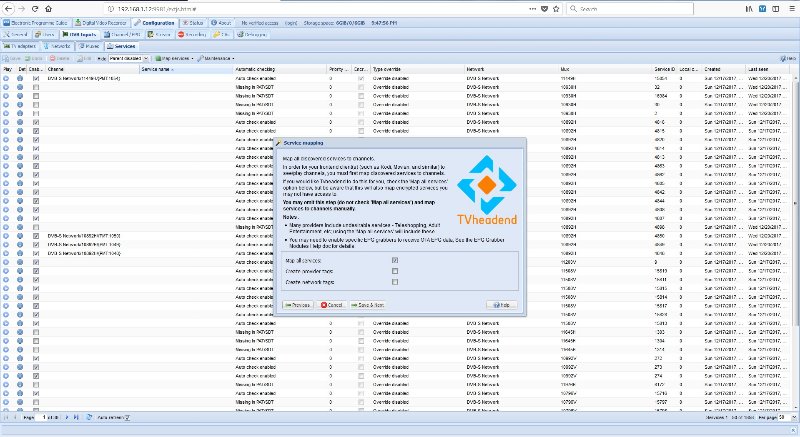Open the browser library icon
800x437 pixels.
click(x=749, y=9)
